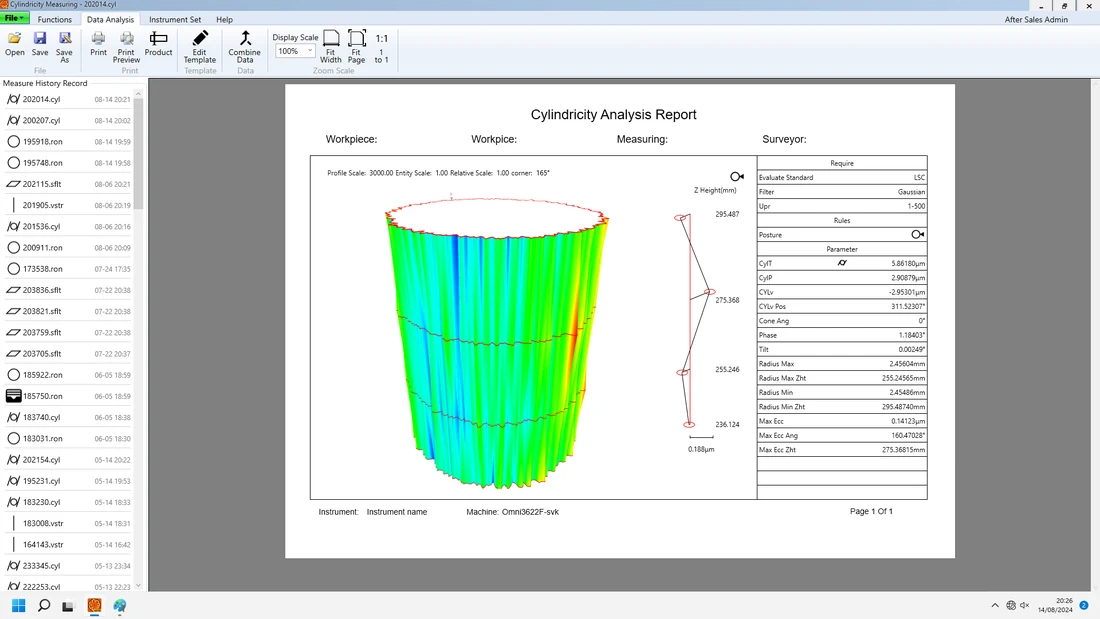Open Windows Start menu

[19, 606]
